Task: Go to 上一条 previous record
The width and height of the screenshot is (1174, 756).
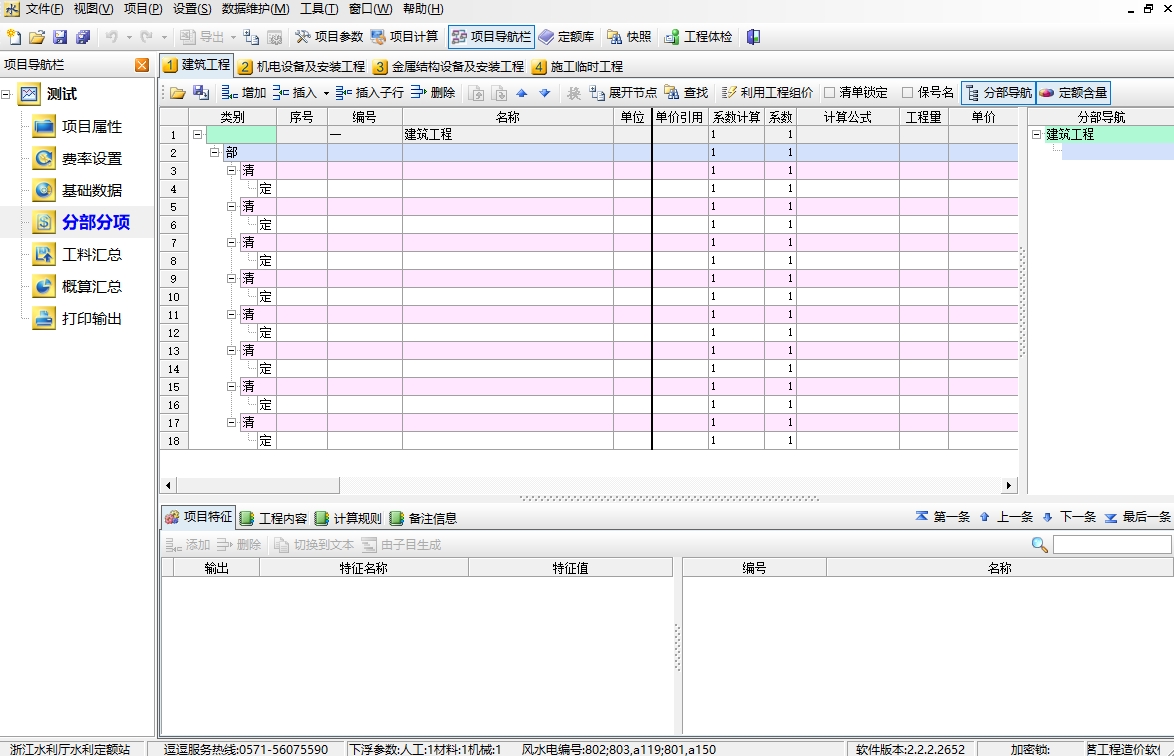Action: 1006,516
